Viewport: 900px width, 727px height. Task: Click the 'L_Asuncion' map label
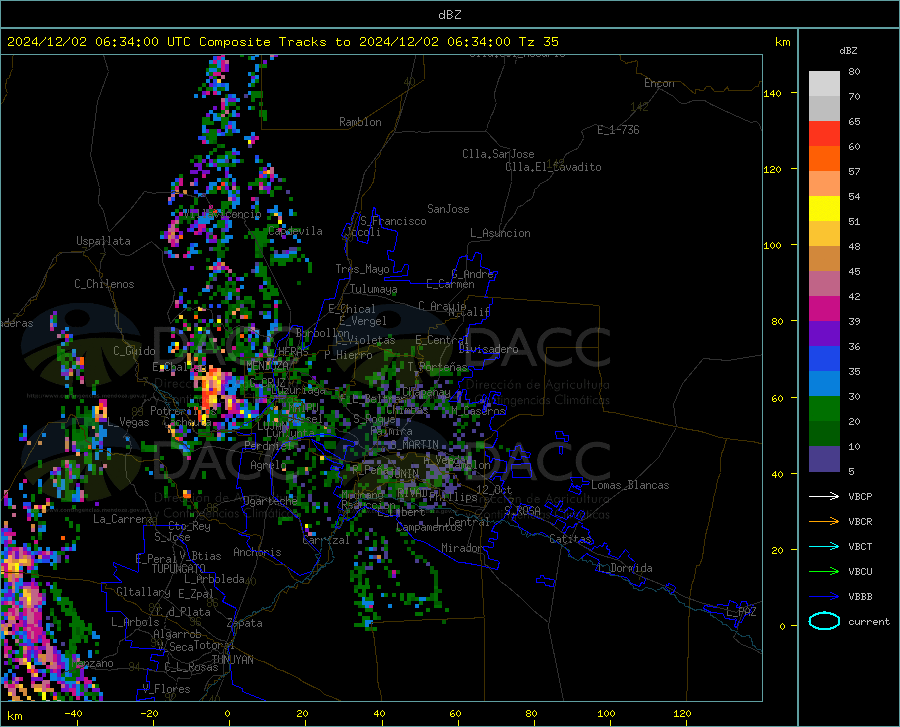(500, 233)
